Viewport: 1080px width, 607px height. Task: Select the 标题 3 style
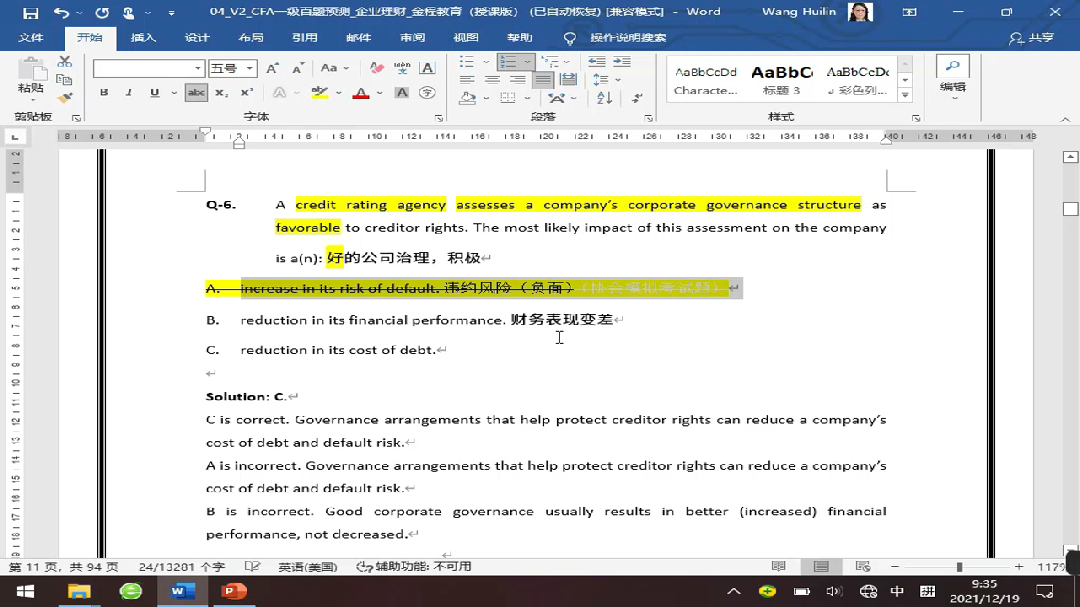click(781, 80)
